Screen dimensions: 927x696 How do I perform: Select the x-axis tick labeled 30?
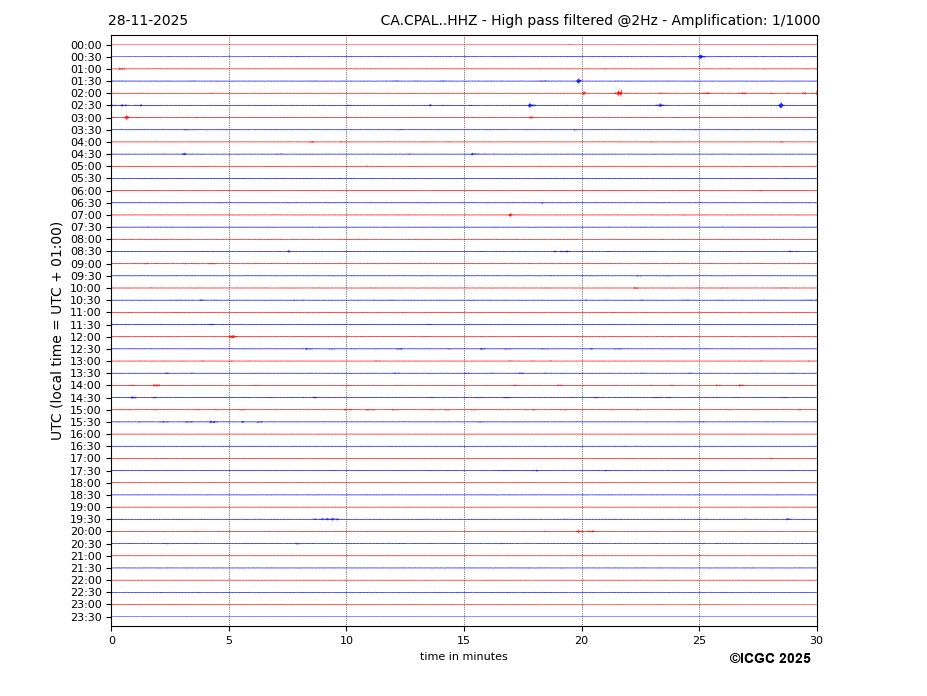click(x=816, y=640)
